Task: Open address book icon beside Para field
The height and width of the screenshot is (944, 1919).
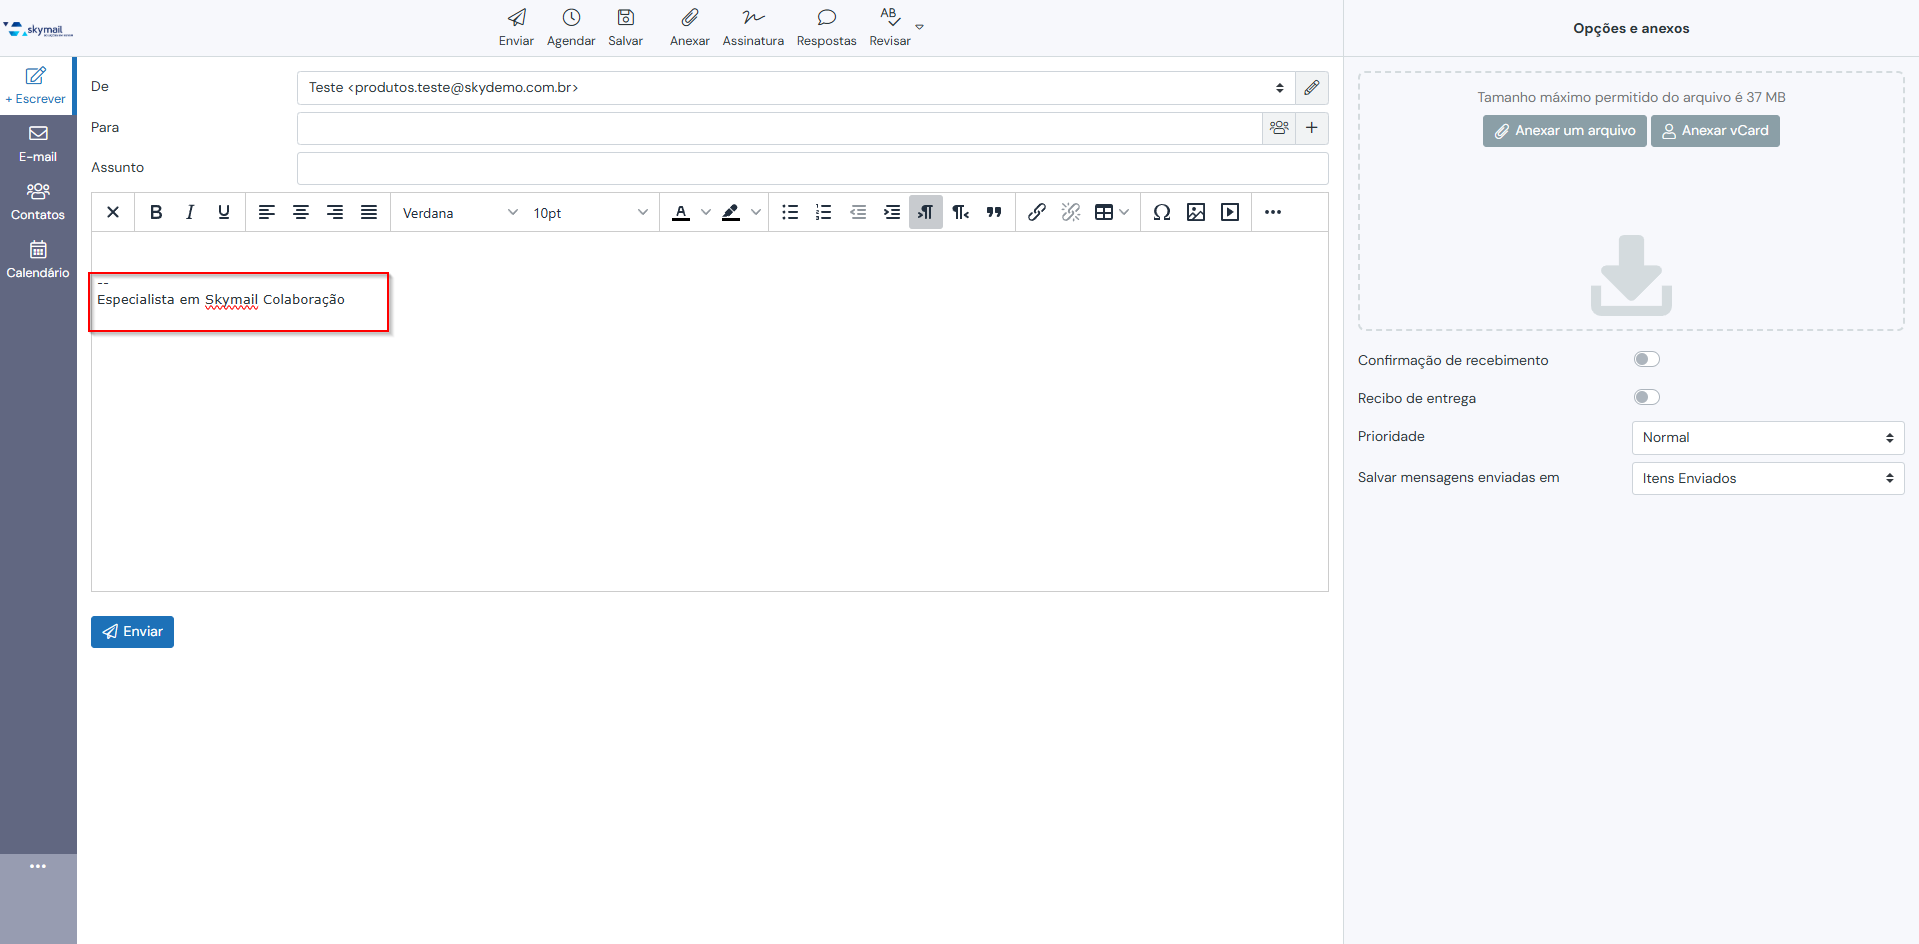Action: 1279,128
